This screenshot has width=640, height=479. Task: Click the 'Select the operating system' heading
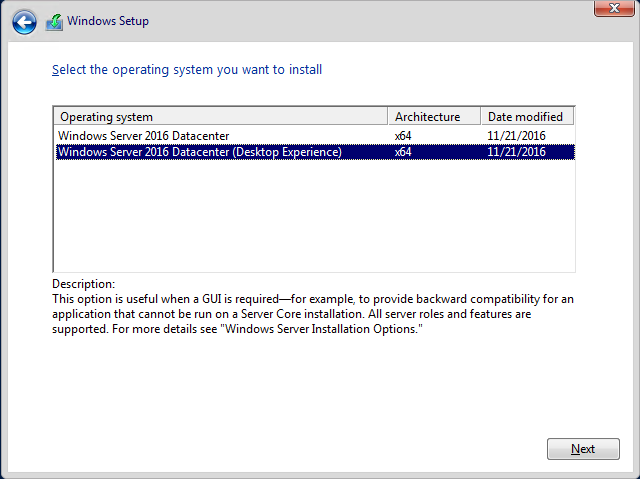pyautogui.click(x=187, y=70)
